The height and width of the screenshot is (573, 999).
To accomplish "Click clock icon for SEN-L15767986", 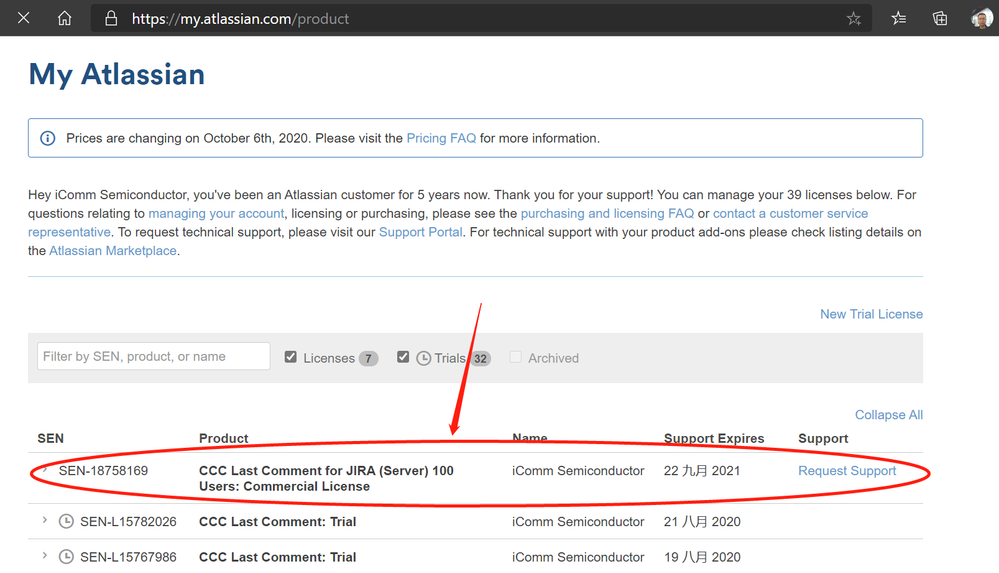I will tap(66, 557).
